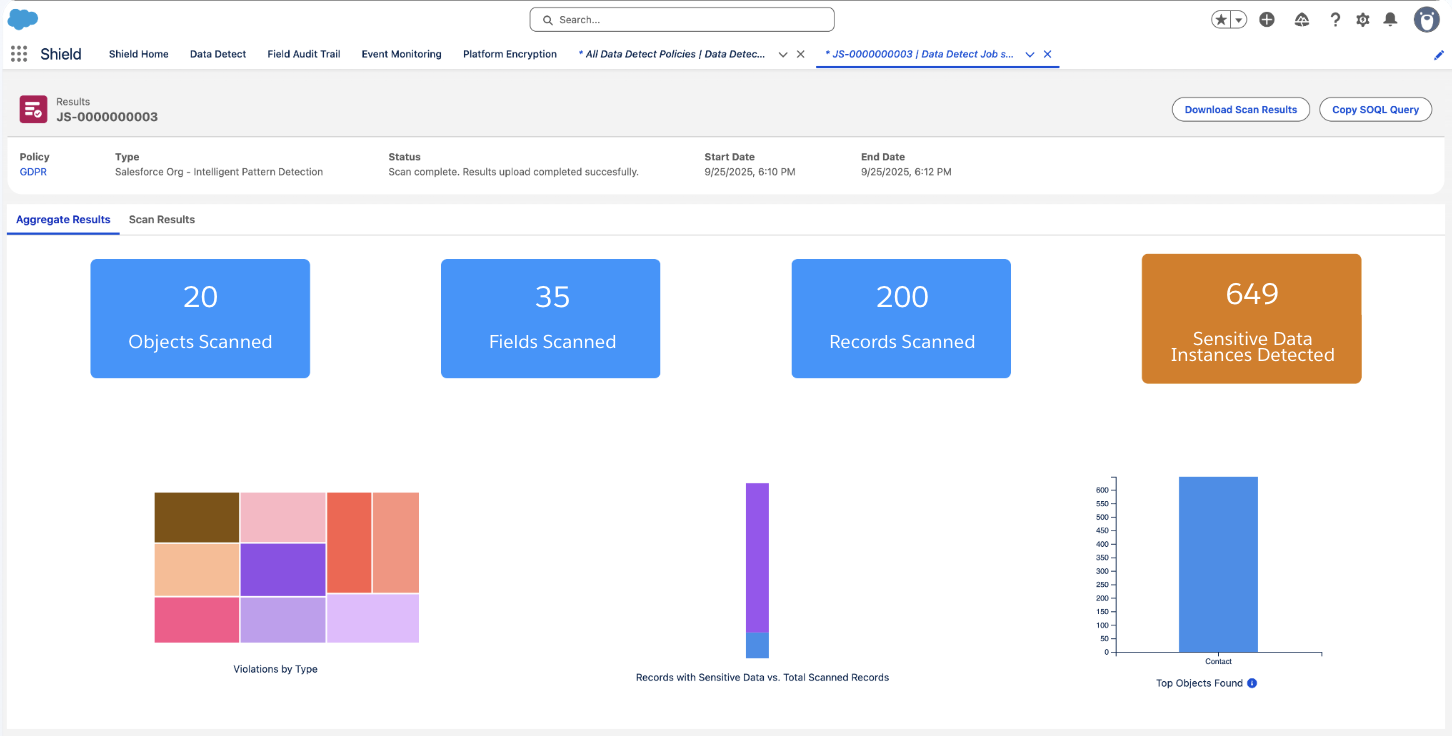Click the Favorites star icon

1222,20
